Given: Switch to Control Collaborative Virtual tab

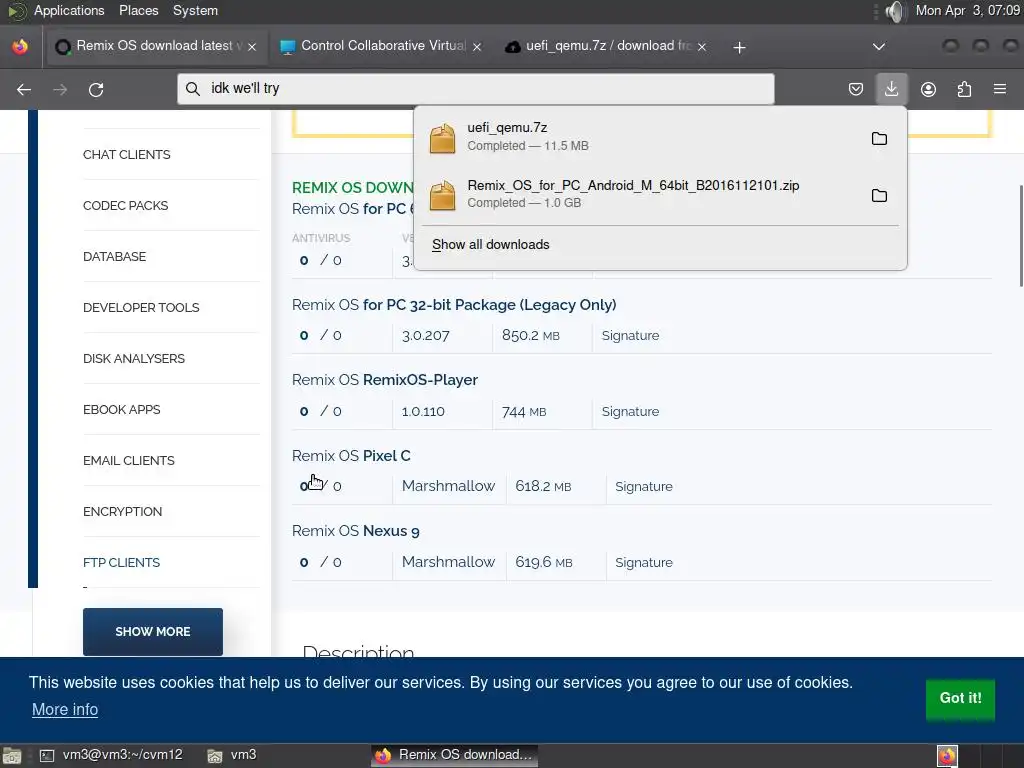Looking at the screenshot, I should click(x=382, y=46).
